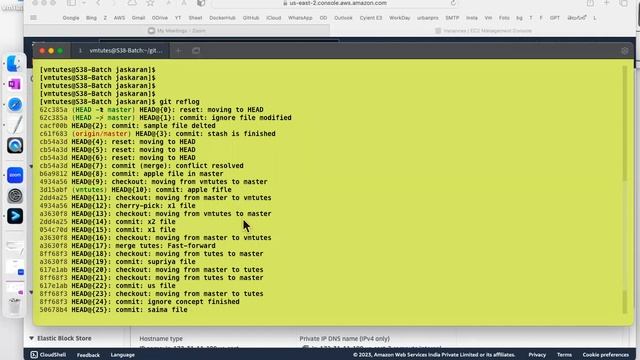Launch Safari from the Dock
This screenshot has height=360, width=640.
tap(15, 105)
